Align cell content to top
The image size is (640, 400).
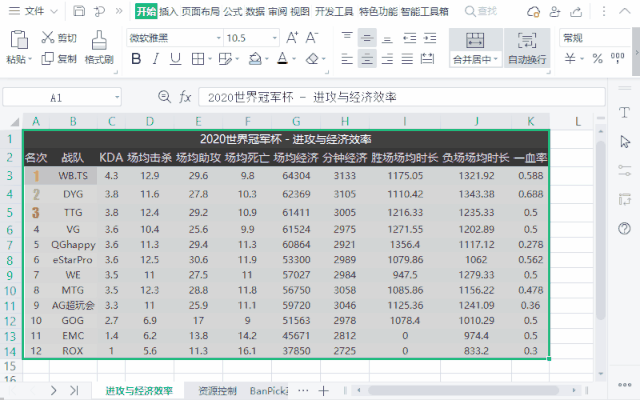[x=347, y=37]
